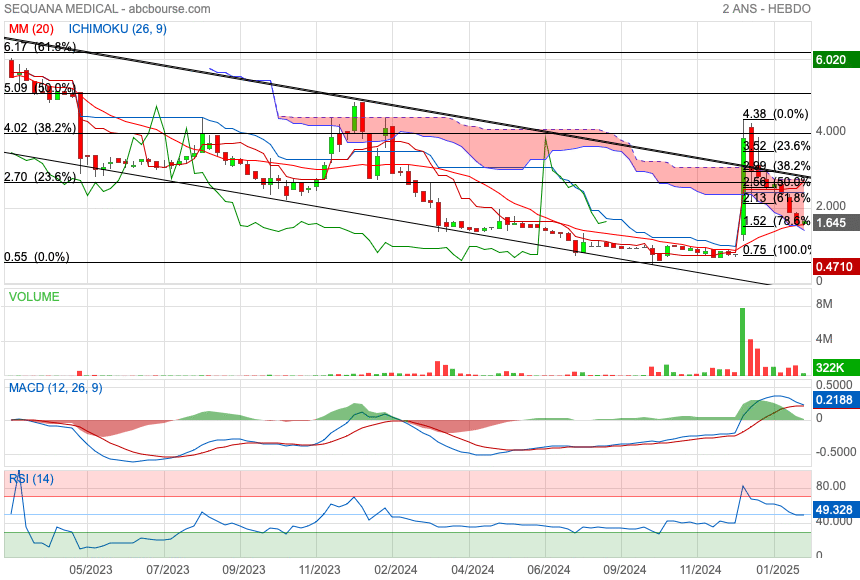The height and width of the screenshot is (580, 860).
Task: Click the 80.00 RSI axis value
Action: tap(830, 486)
